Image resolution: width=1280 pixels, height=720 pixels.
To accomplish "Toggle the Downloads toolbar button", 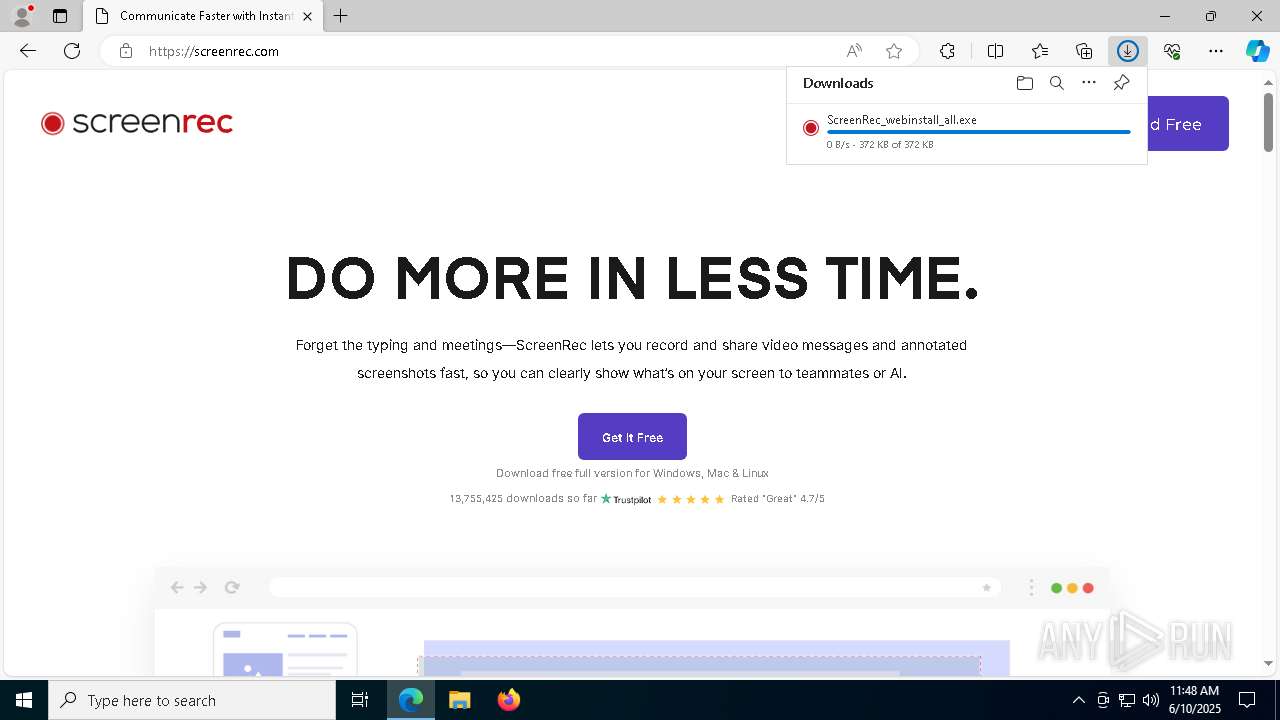I will click(1128, 51).
